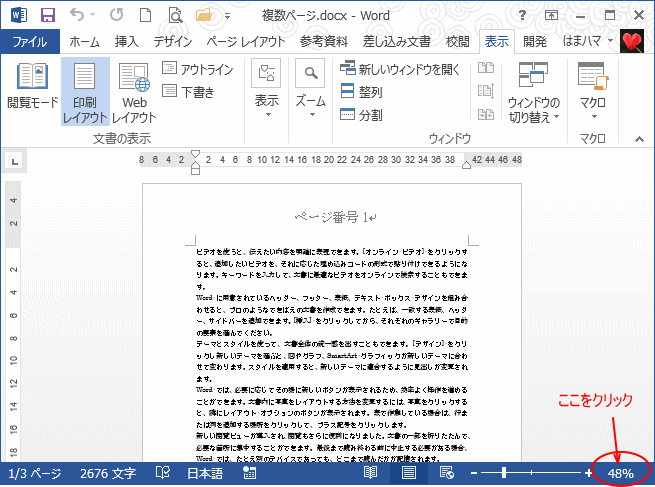The width and height of the screenshot is (655, 487).
Task: Switch to the ページ レイアウト tab
Action: tap(246, 41)
